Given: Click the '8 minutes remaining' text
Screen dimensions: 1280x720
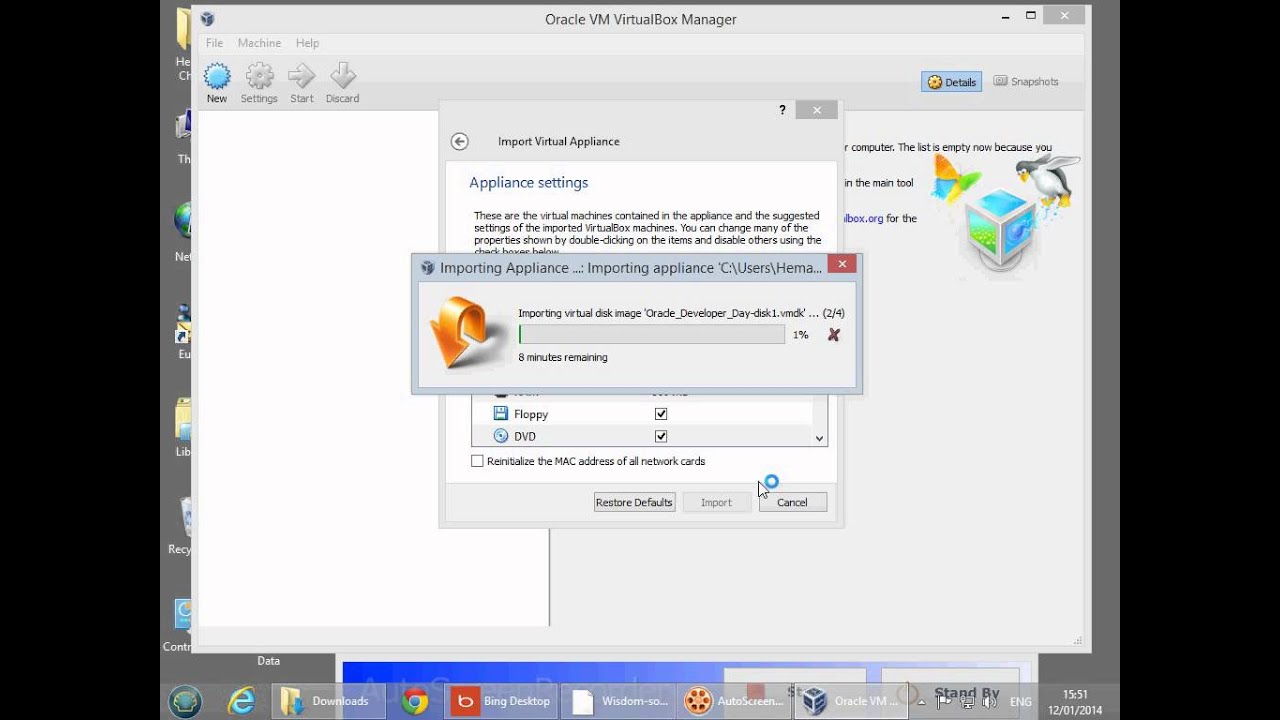Looking at the screenshot, I should click(x=563, y=357).
